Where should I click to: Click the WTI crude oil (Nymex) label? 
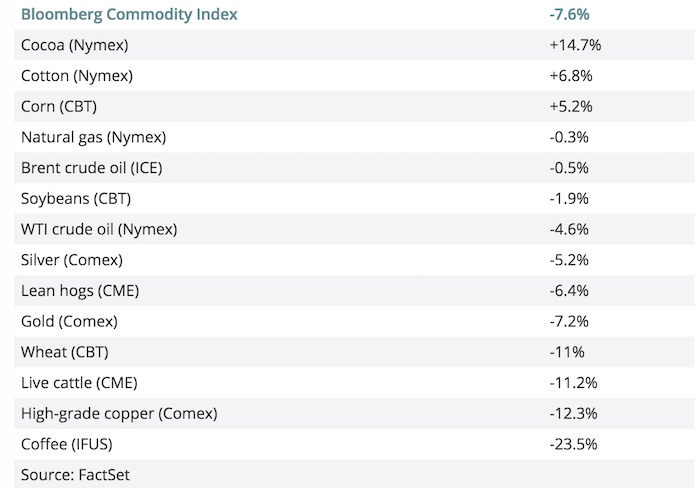pos(98,229)
